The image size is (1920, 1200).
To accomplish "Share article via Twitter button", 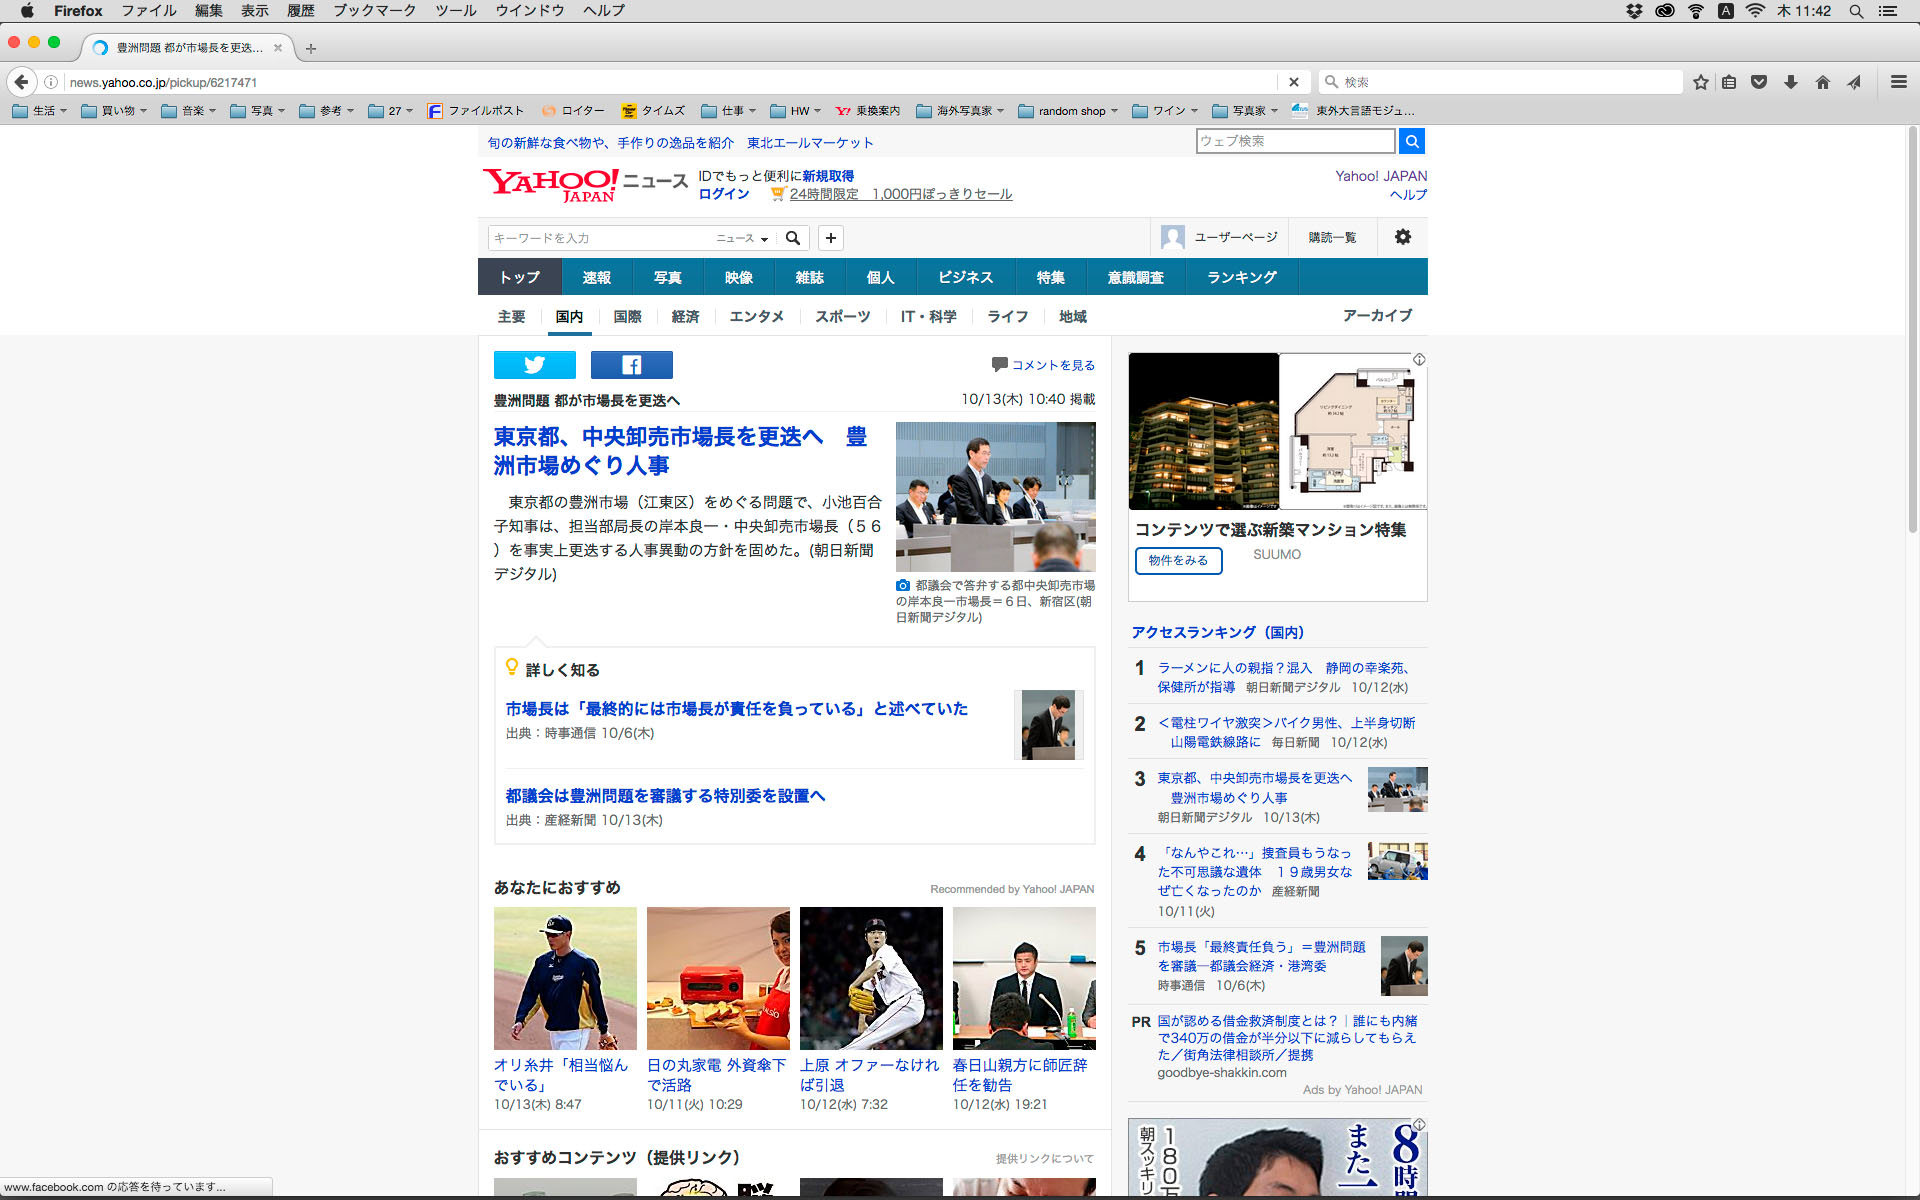I will 534,365.
